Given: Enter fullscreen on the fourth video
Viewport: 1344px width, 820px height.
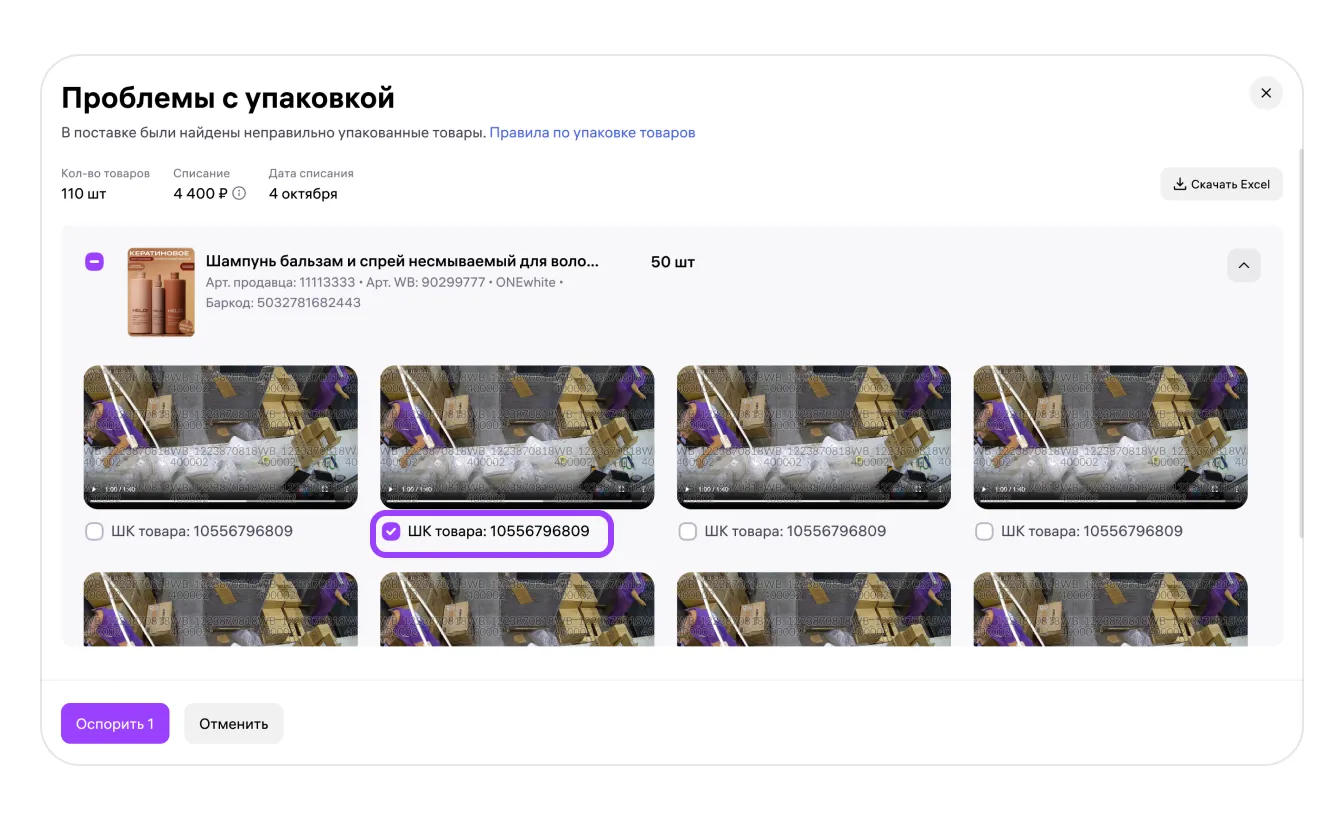Looking at the screenshot, I should (1216, 489).
